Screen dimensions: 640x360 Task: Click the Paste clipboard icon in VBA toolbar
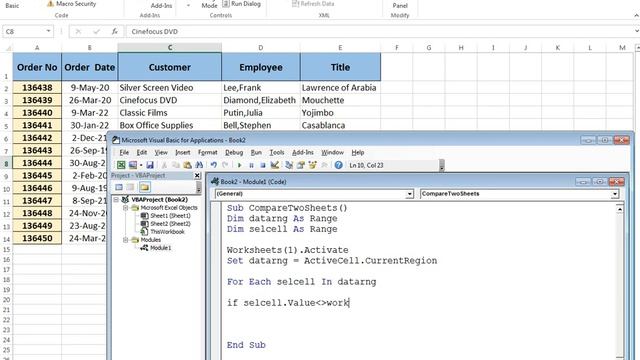tap(187, 165)
